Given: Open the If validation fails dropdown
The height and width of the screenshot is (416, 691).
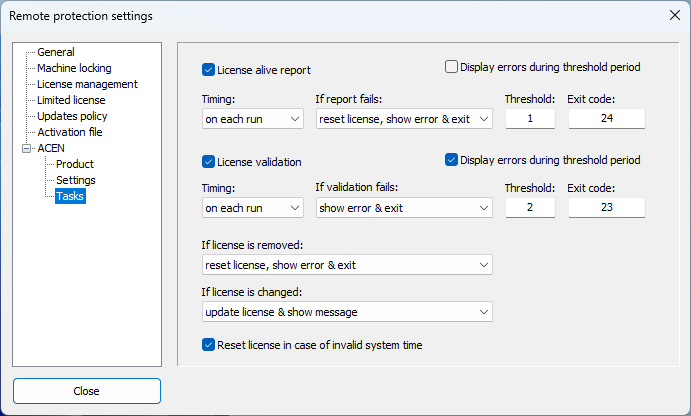Looking at the screenshot, I should pyautogui.click(x=404, y=208).
